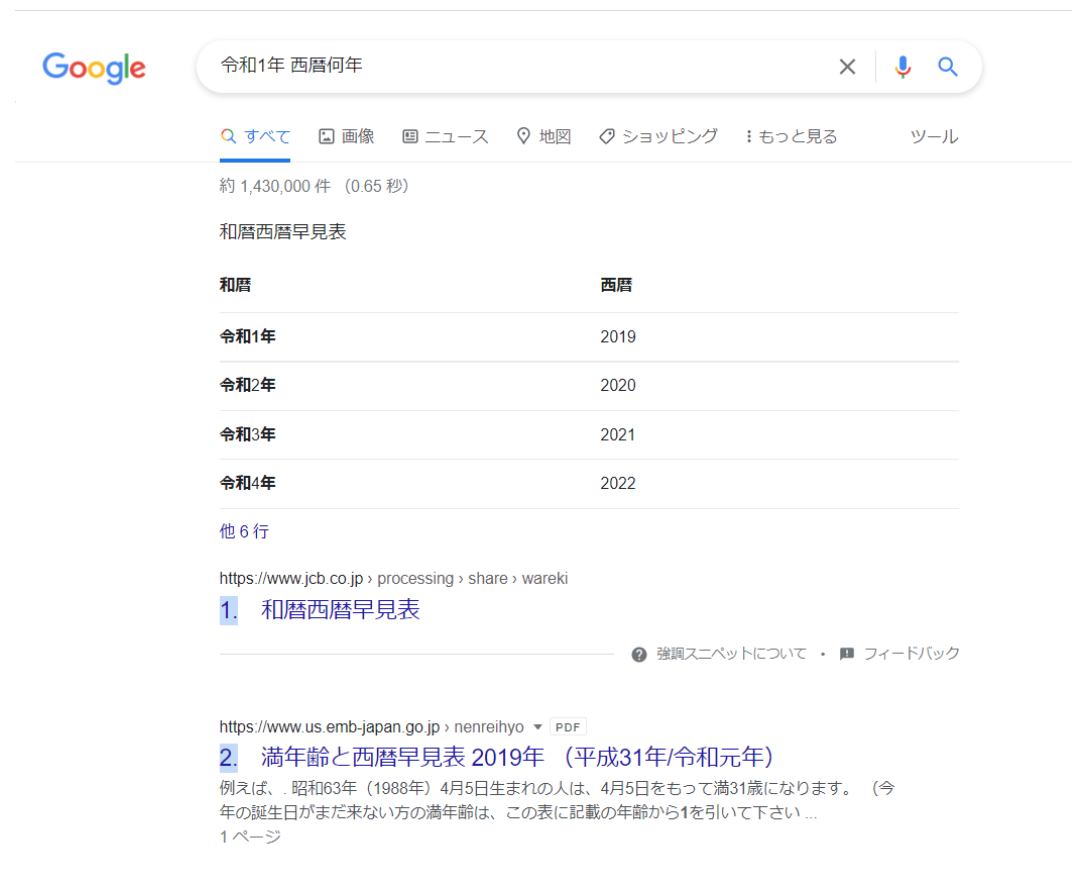Switch to the ニュース news tab
This screenshot has height=892, width=1072.
(x=445, y=137)
